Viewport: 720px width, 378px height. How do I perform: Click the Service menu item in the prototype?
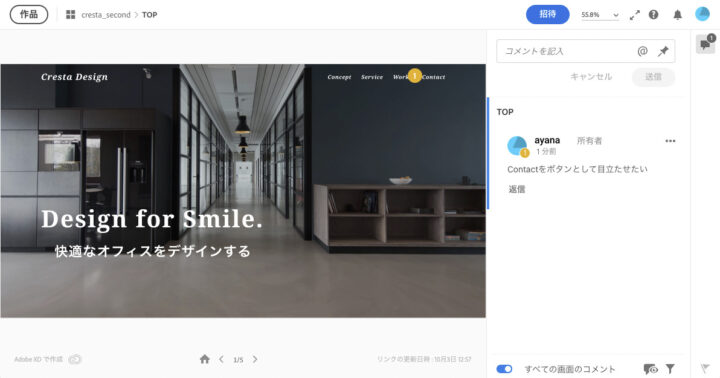372,77
